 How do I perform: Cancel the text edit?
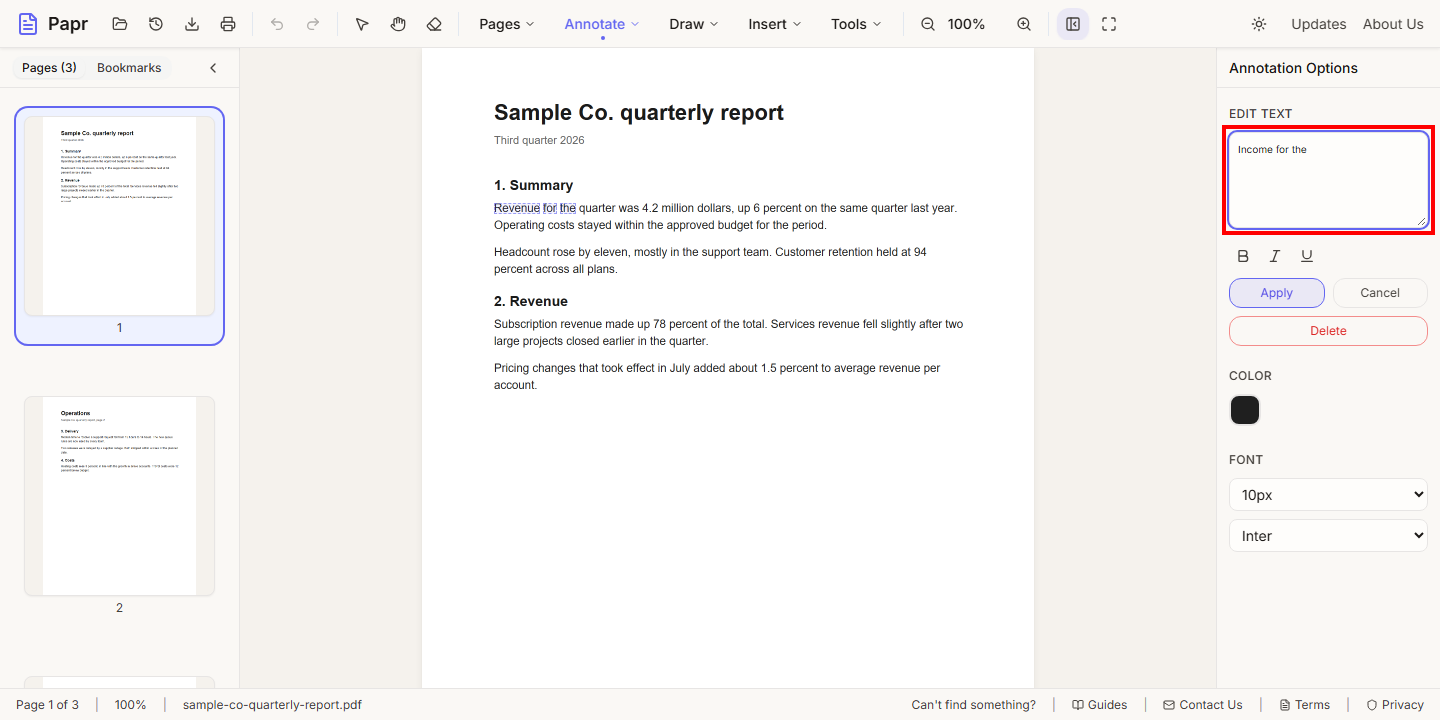1380,293
